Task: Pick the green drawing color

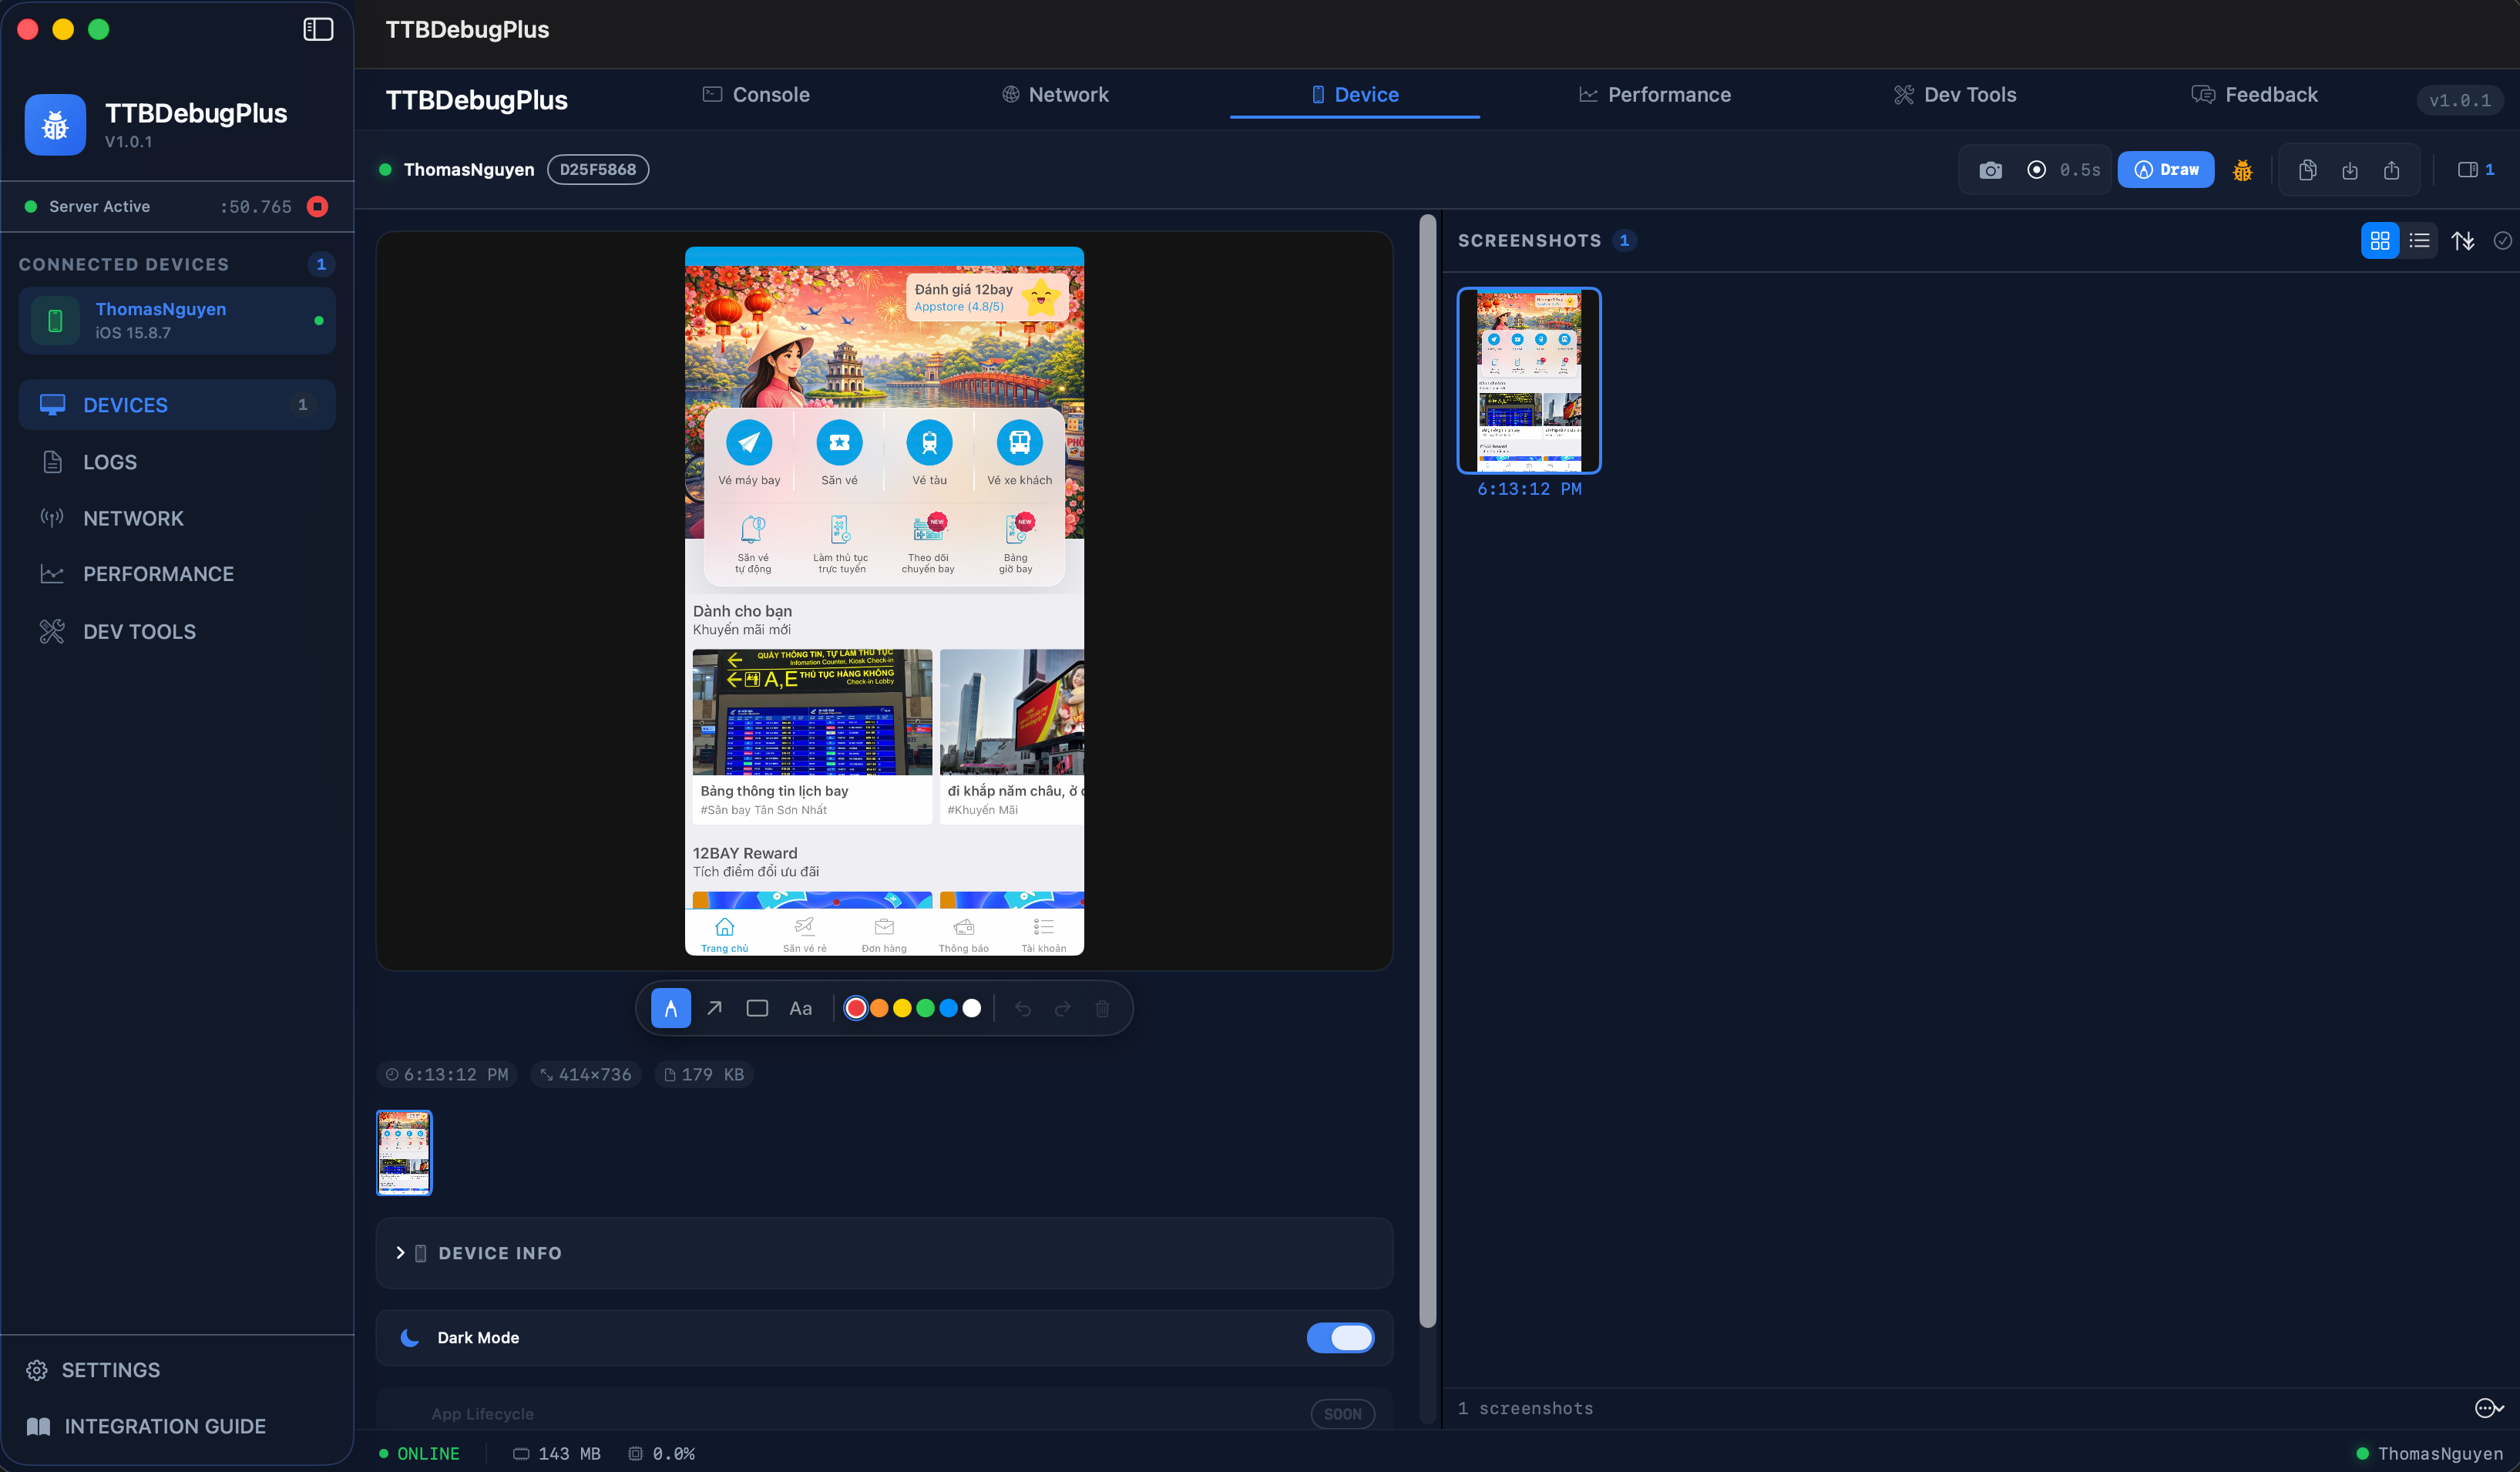Action: click(925, 1009)
